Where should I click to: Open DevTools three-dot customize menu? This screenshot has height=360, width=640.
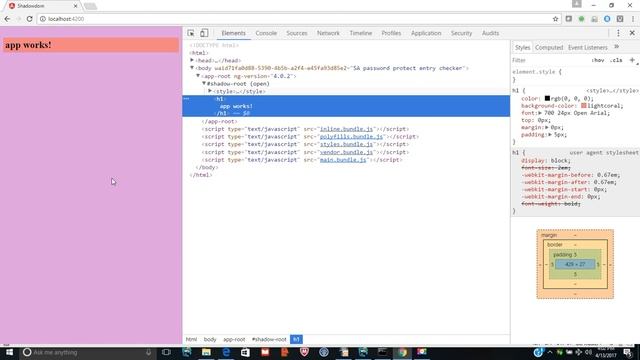[618, 33]
